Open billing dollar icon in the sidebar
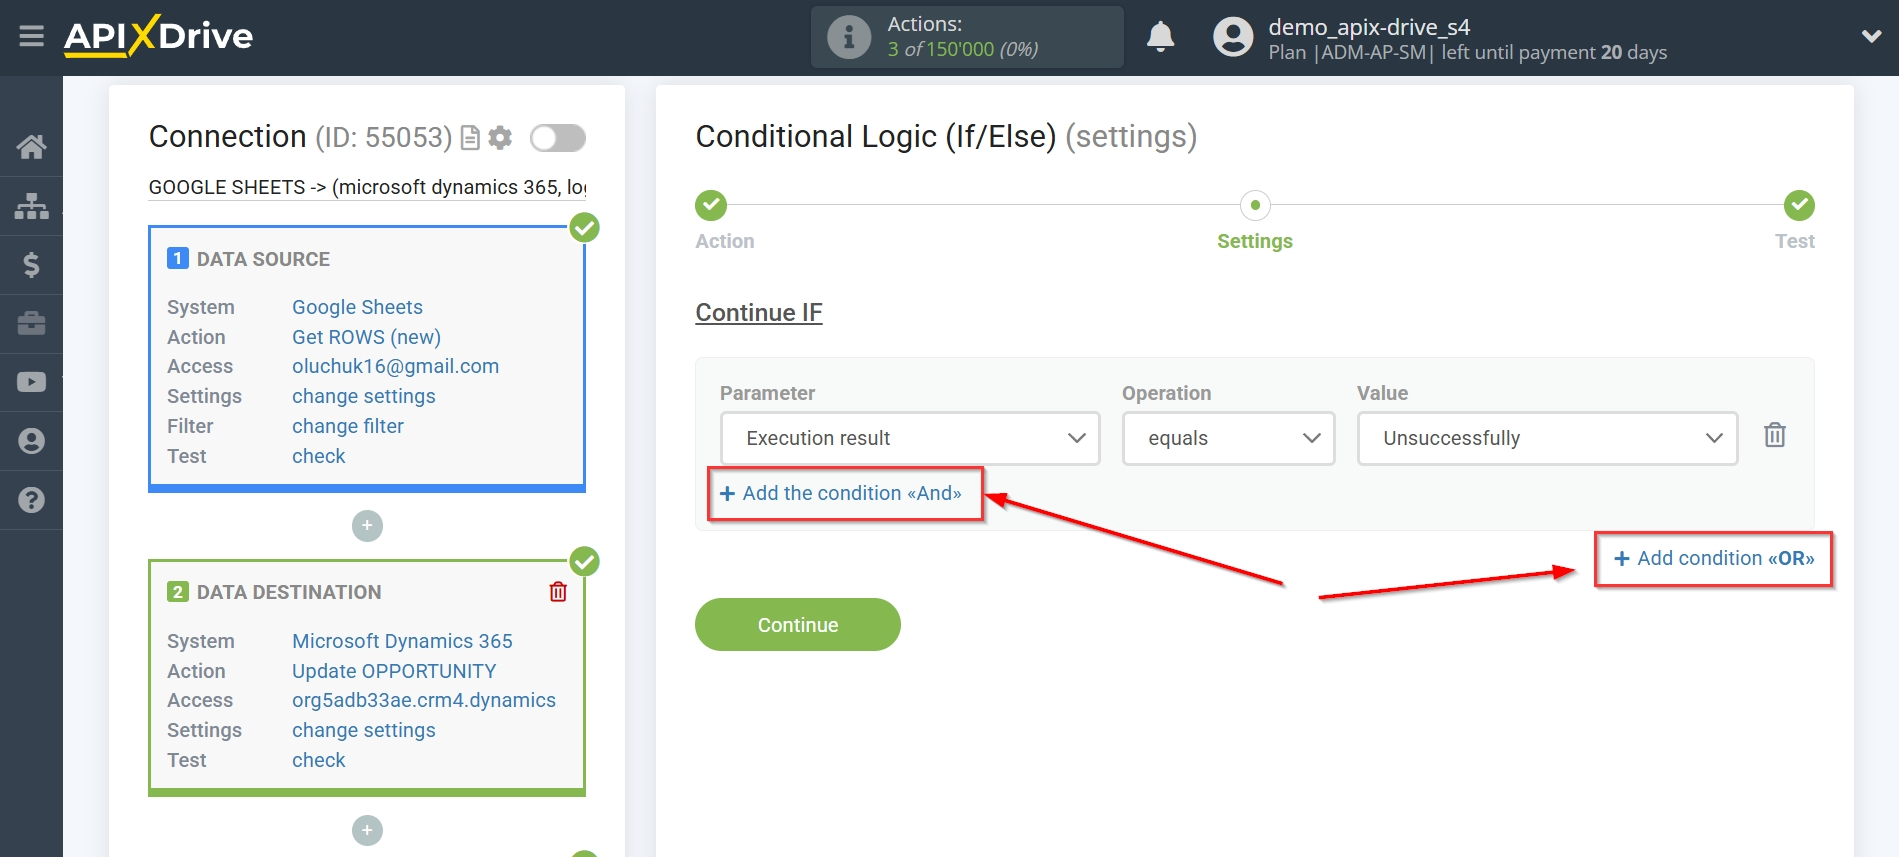 (x=31, y=265)
